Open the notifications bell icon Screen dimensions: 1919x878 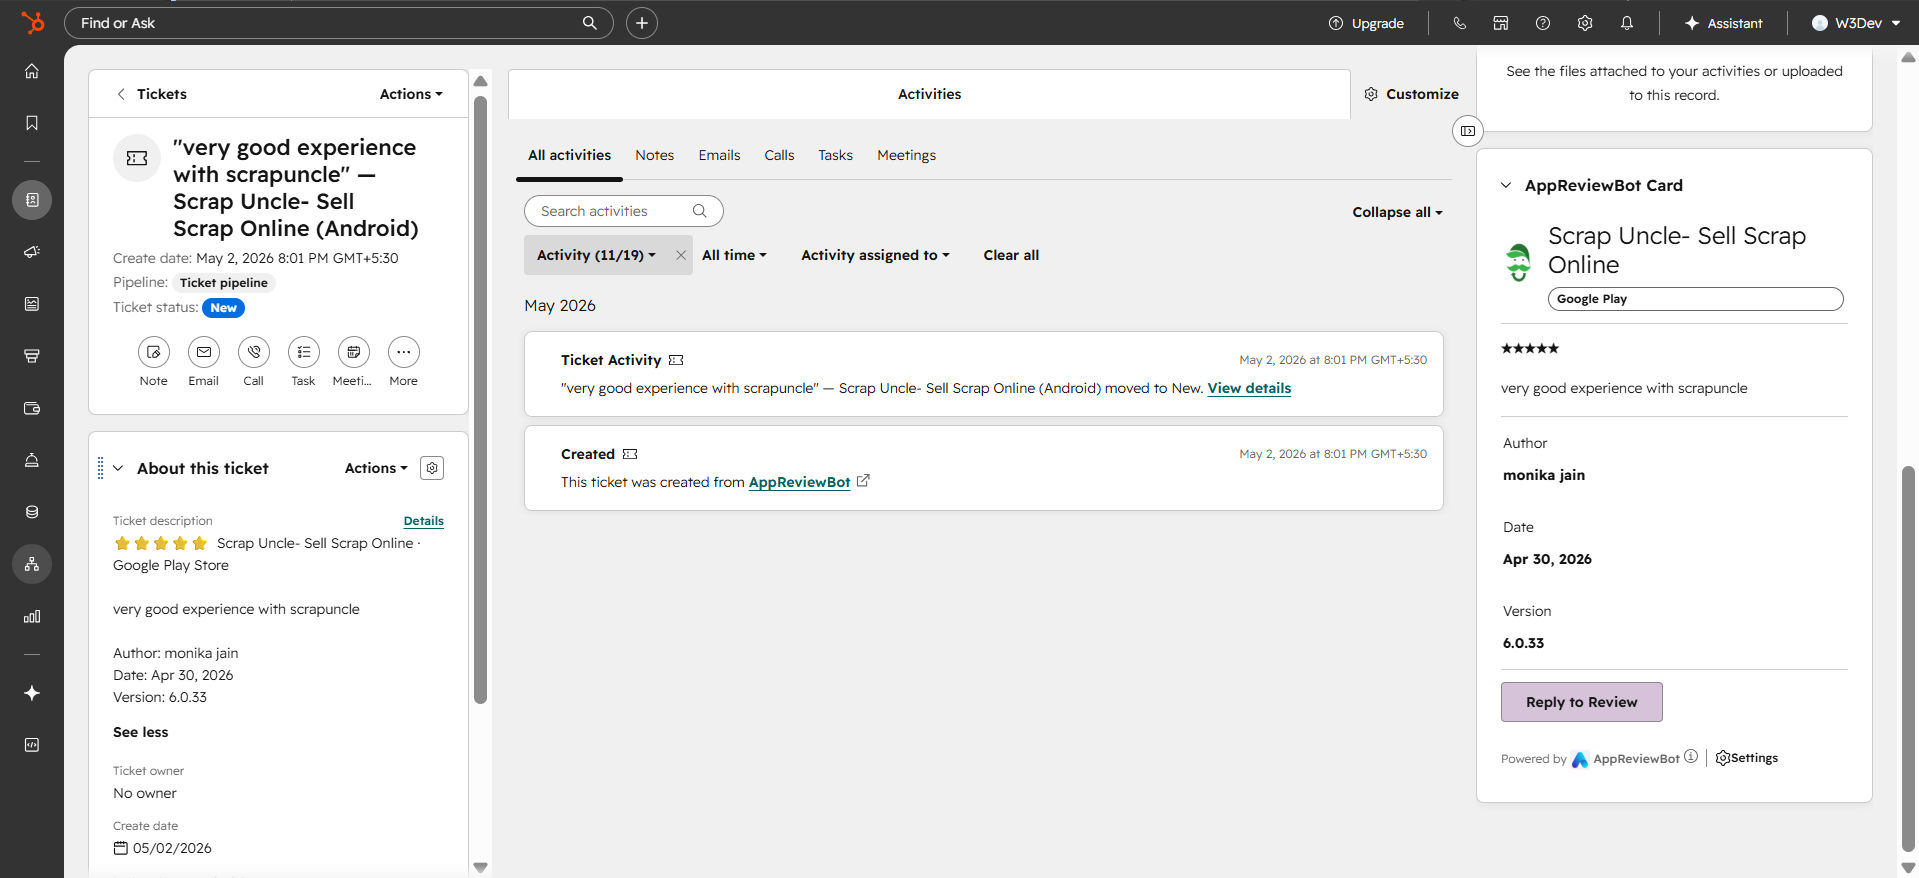click(x=1627, y=23)
